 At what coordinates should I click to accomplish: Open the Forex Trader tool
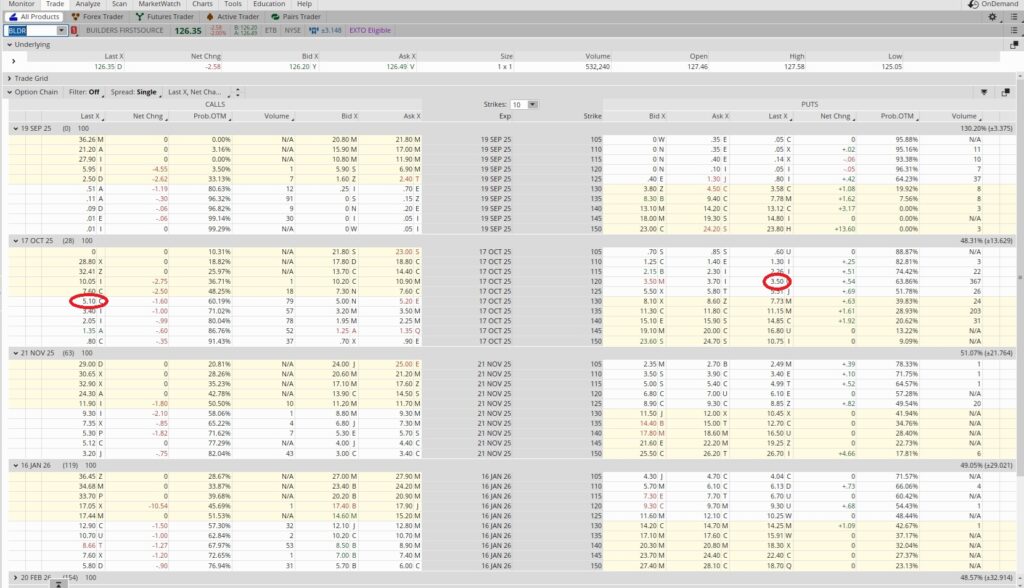(101, 17)
